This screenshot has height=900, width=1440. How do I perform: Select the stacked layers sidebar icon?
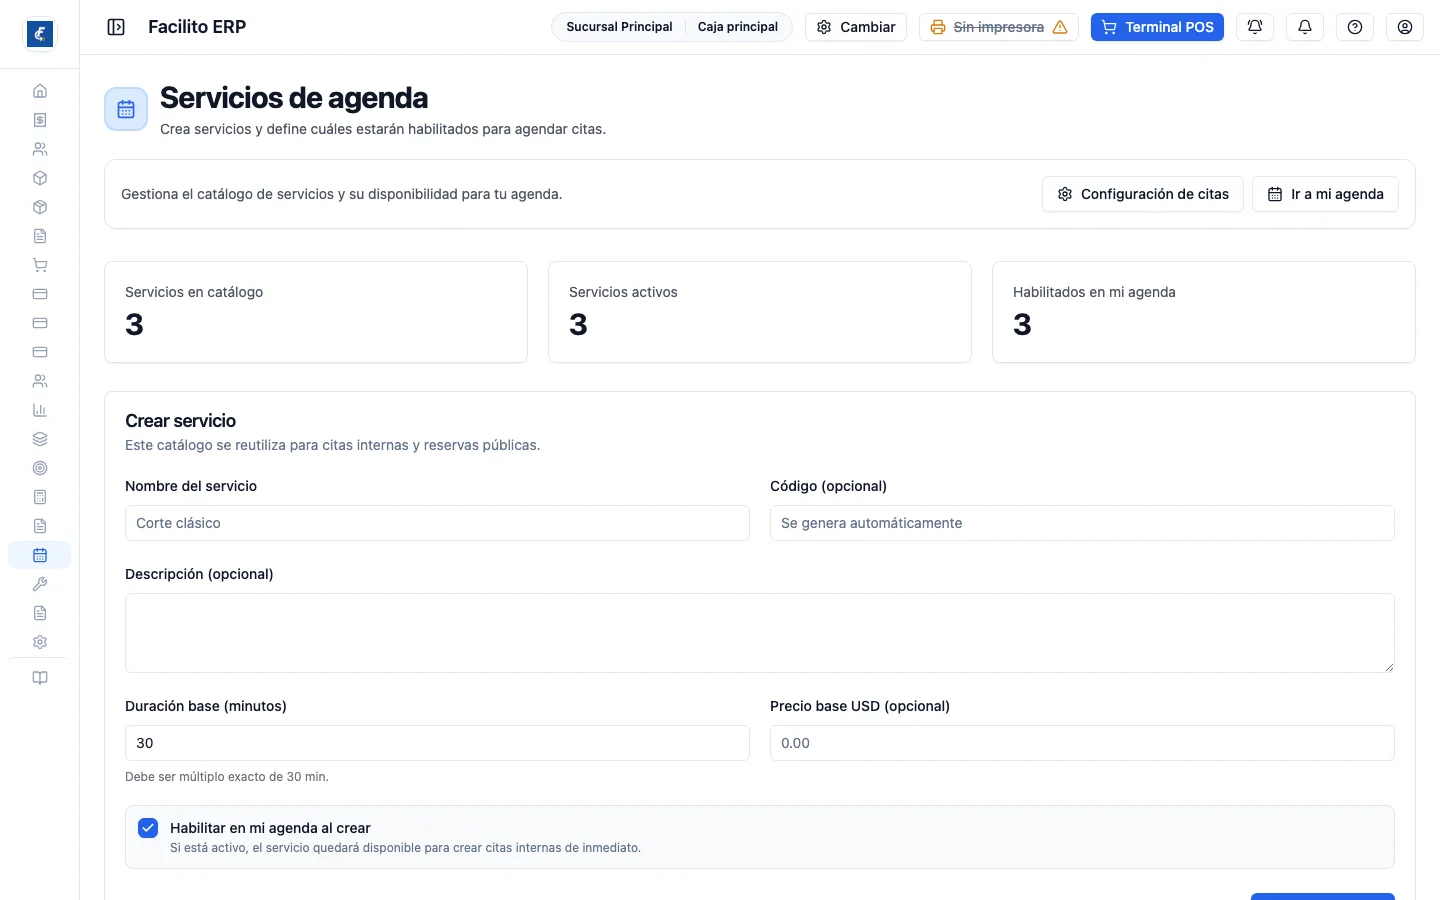(x=40, y=439)
